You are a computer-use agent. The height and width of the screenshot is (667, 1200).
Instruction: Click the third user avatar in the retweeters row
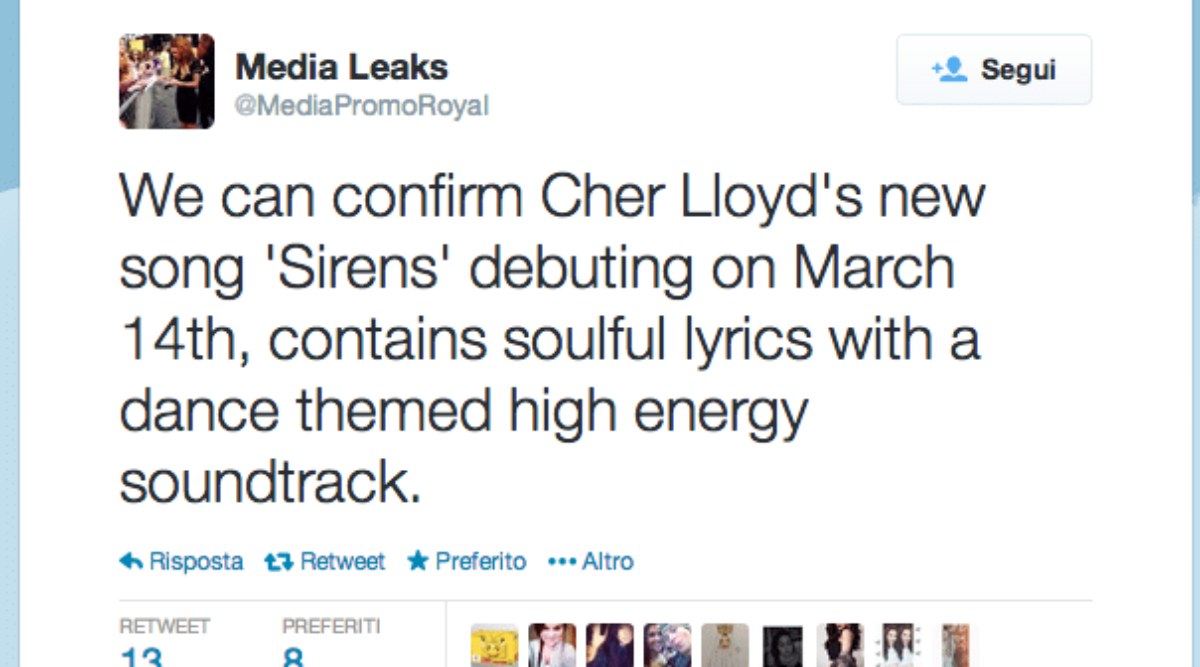(609, 646)
